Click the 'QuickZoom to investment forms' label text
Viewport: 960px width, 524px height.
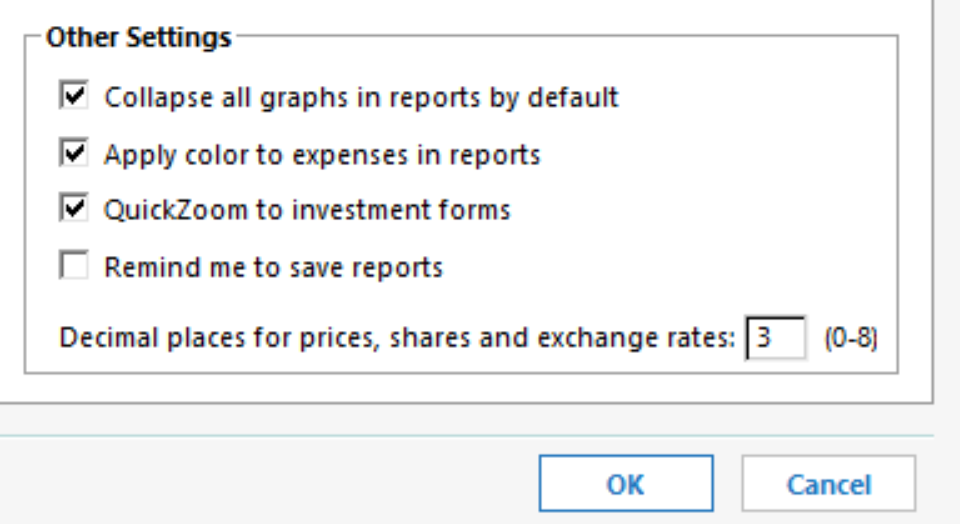pos(307,210)
